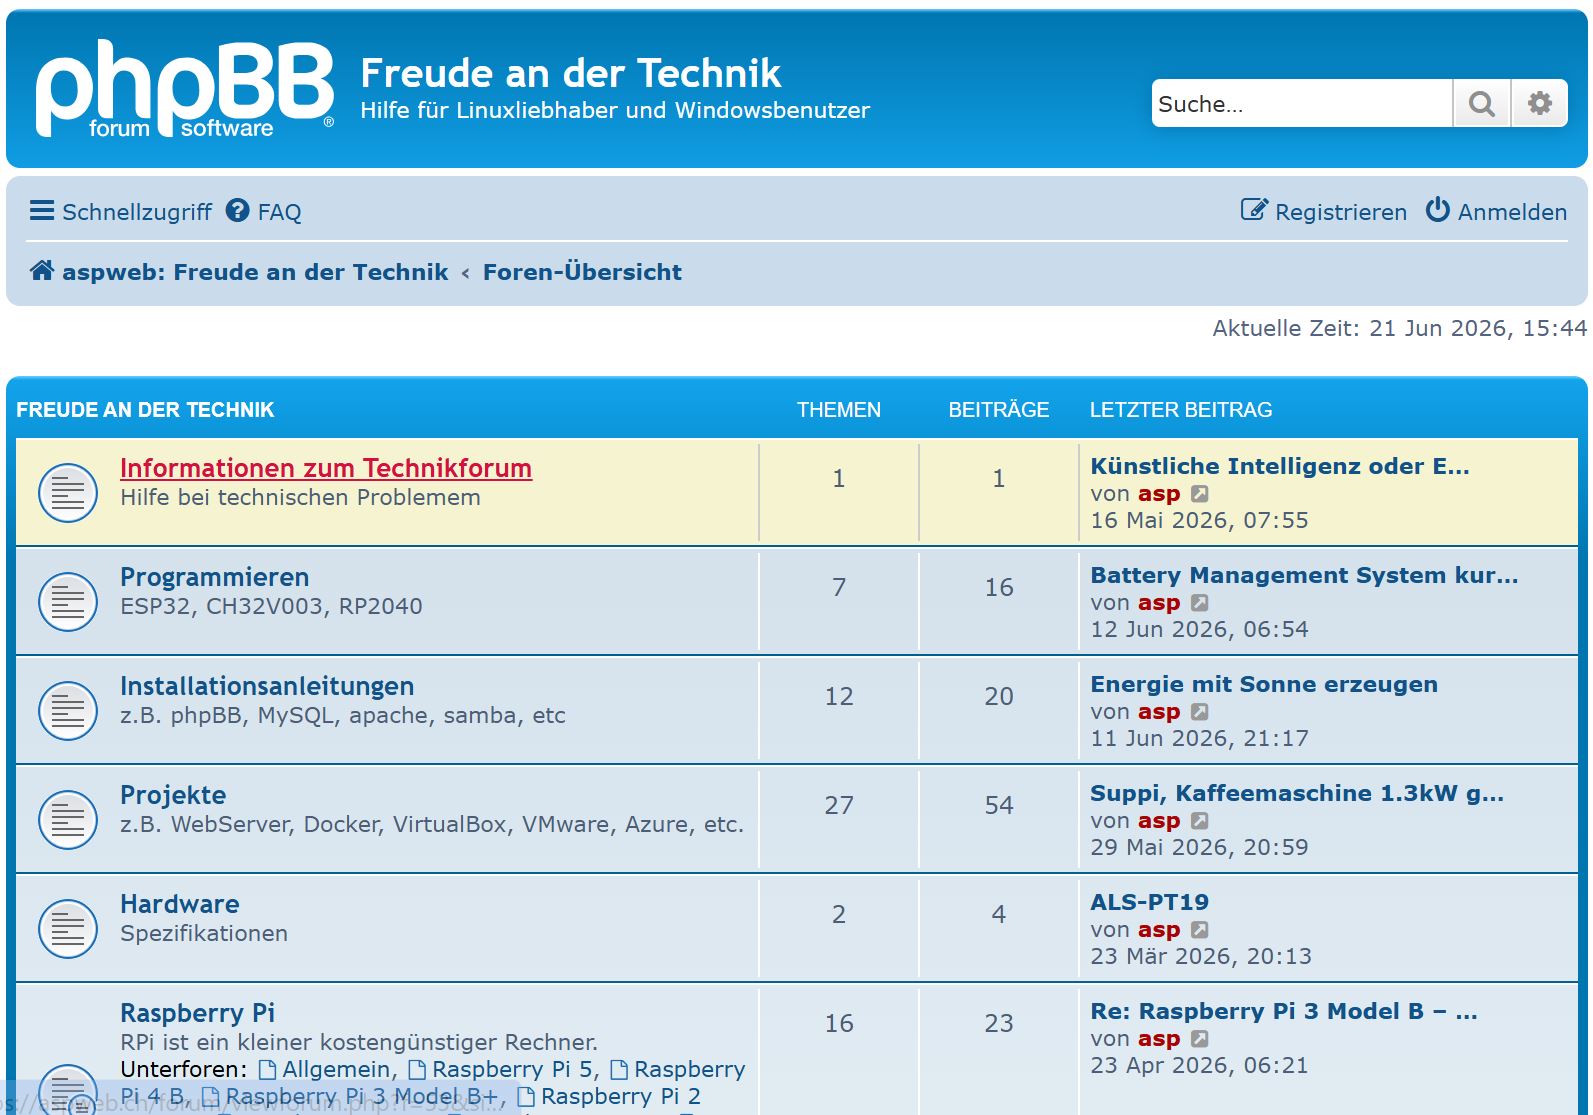The image size is (1593, 1115).
Task: Click Aktuelle Zeit: 21 Jun 2026, 15:44 text
Action: pos(1399,328)
